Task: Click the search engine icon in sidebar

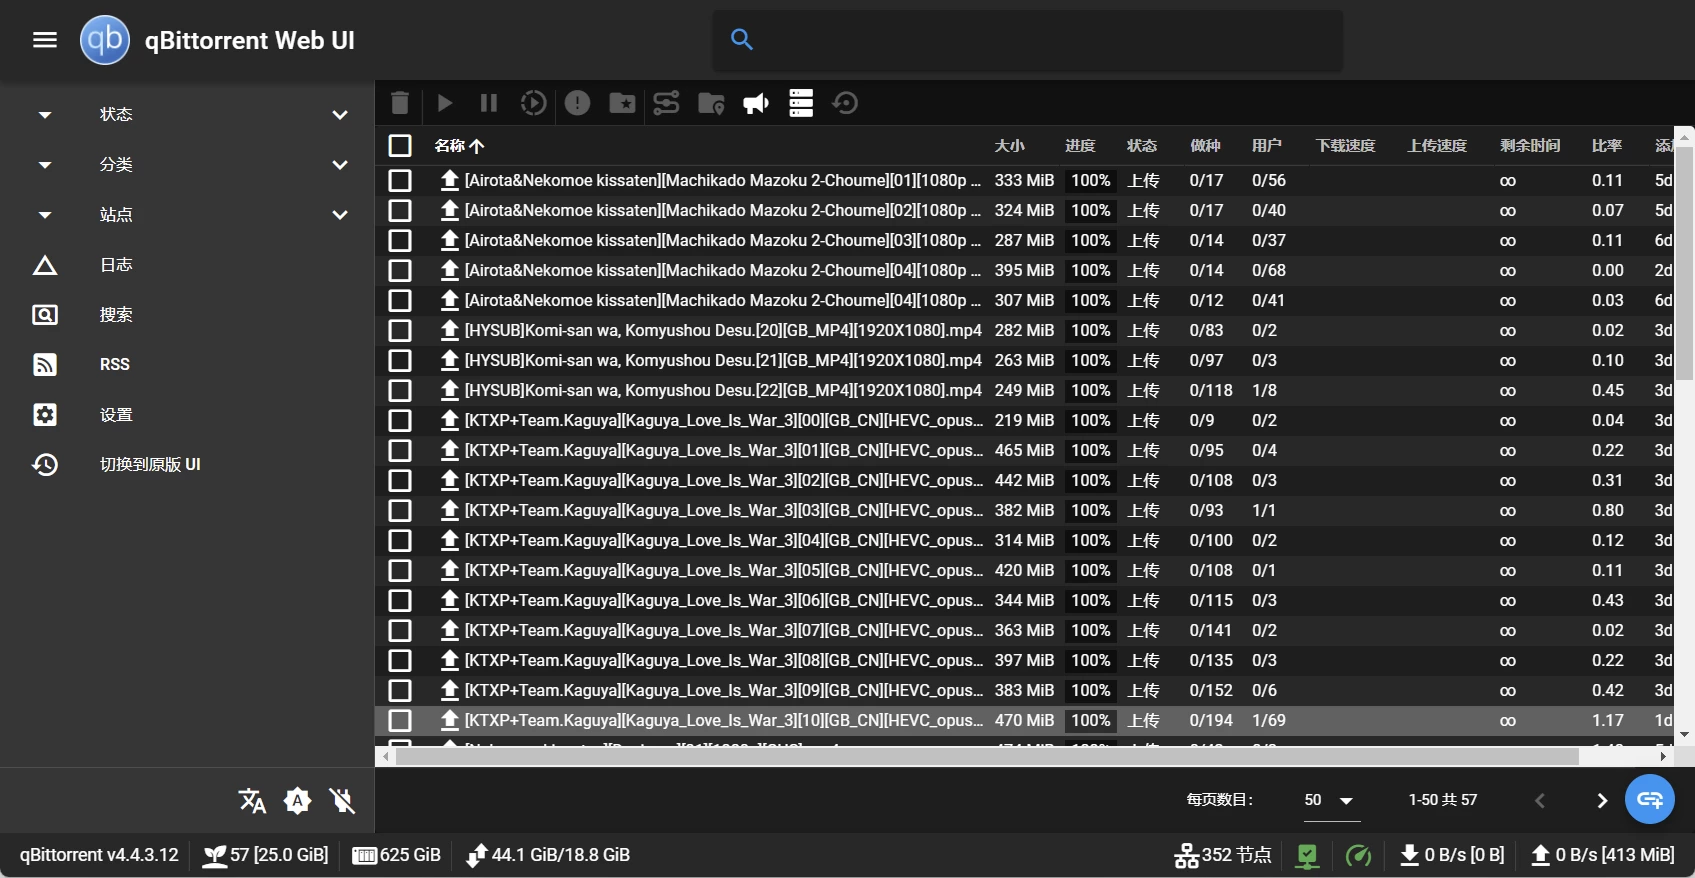Action: point(45,315)
